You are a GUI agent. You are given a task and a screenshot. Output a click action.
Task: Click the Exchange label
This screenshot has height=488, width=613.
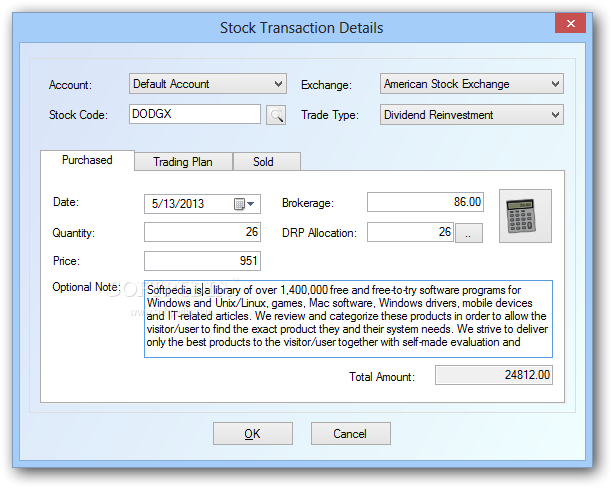click(326, 85)
